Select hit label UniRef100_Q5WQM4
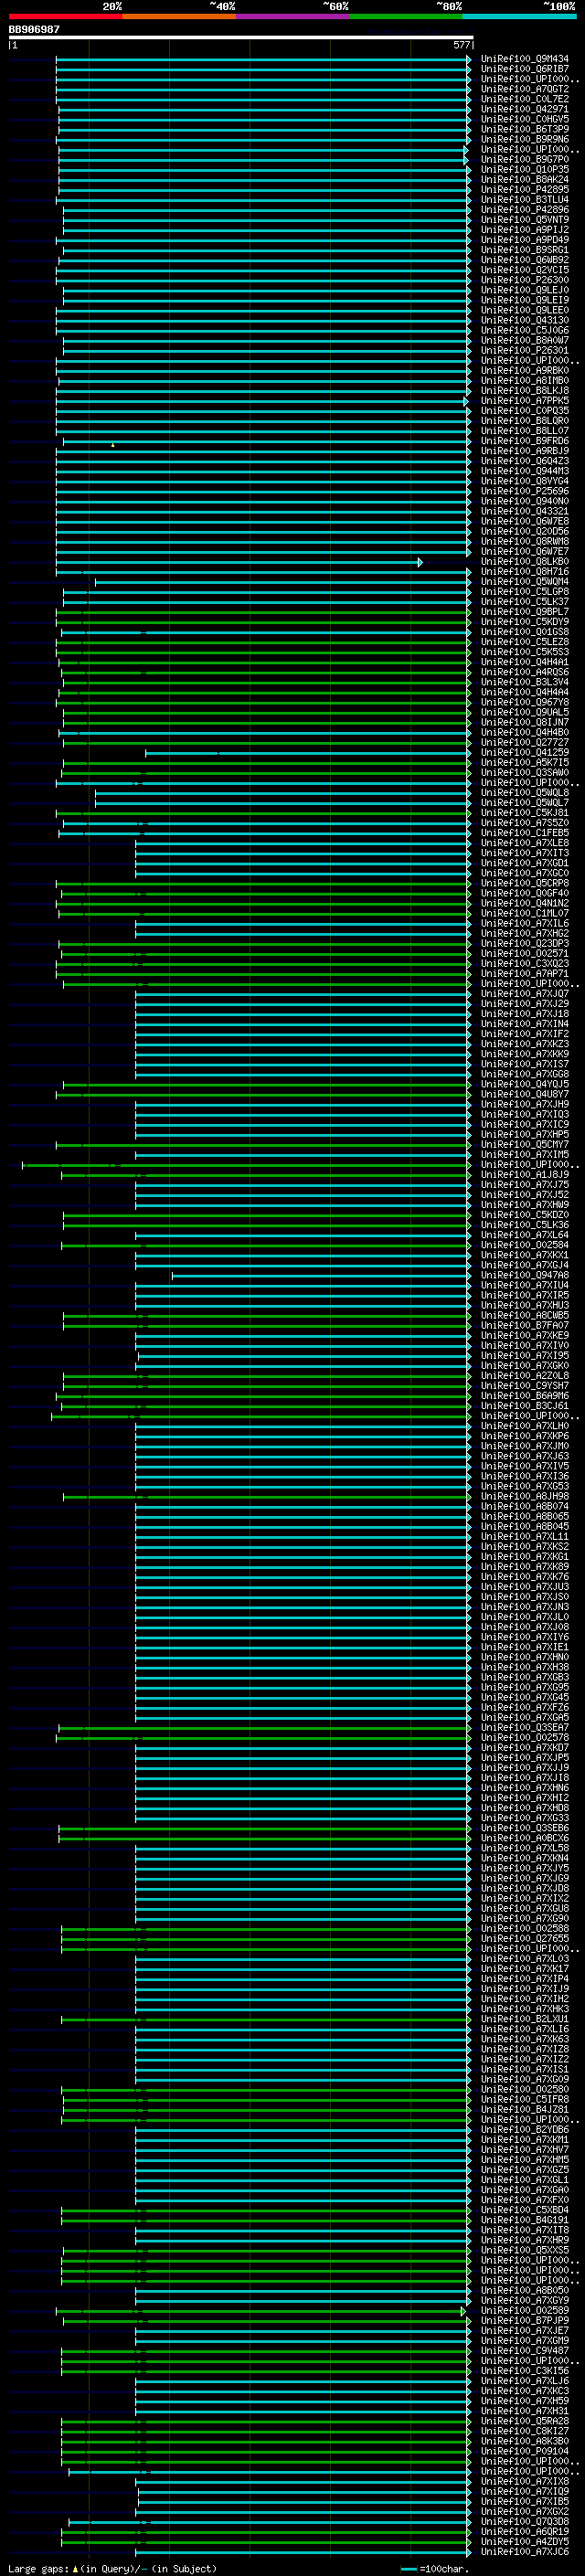This screenshot has width=585, height=2576. tap(525, 582)
